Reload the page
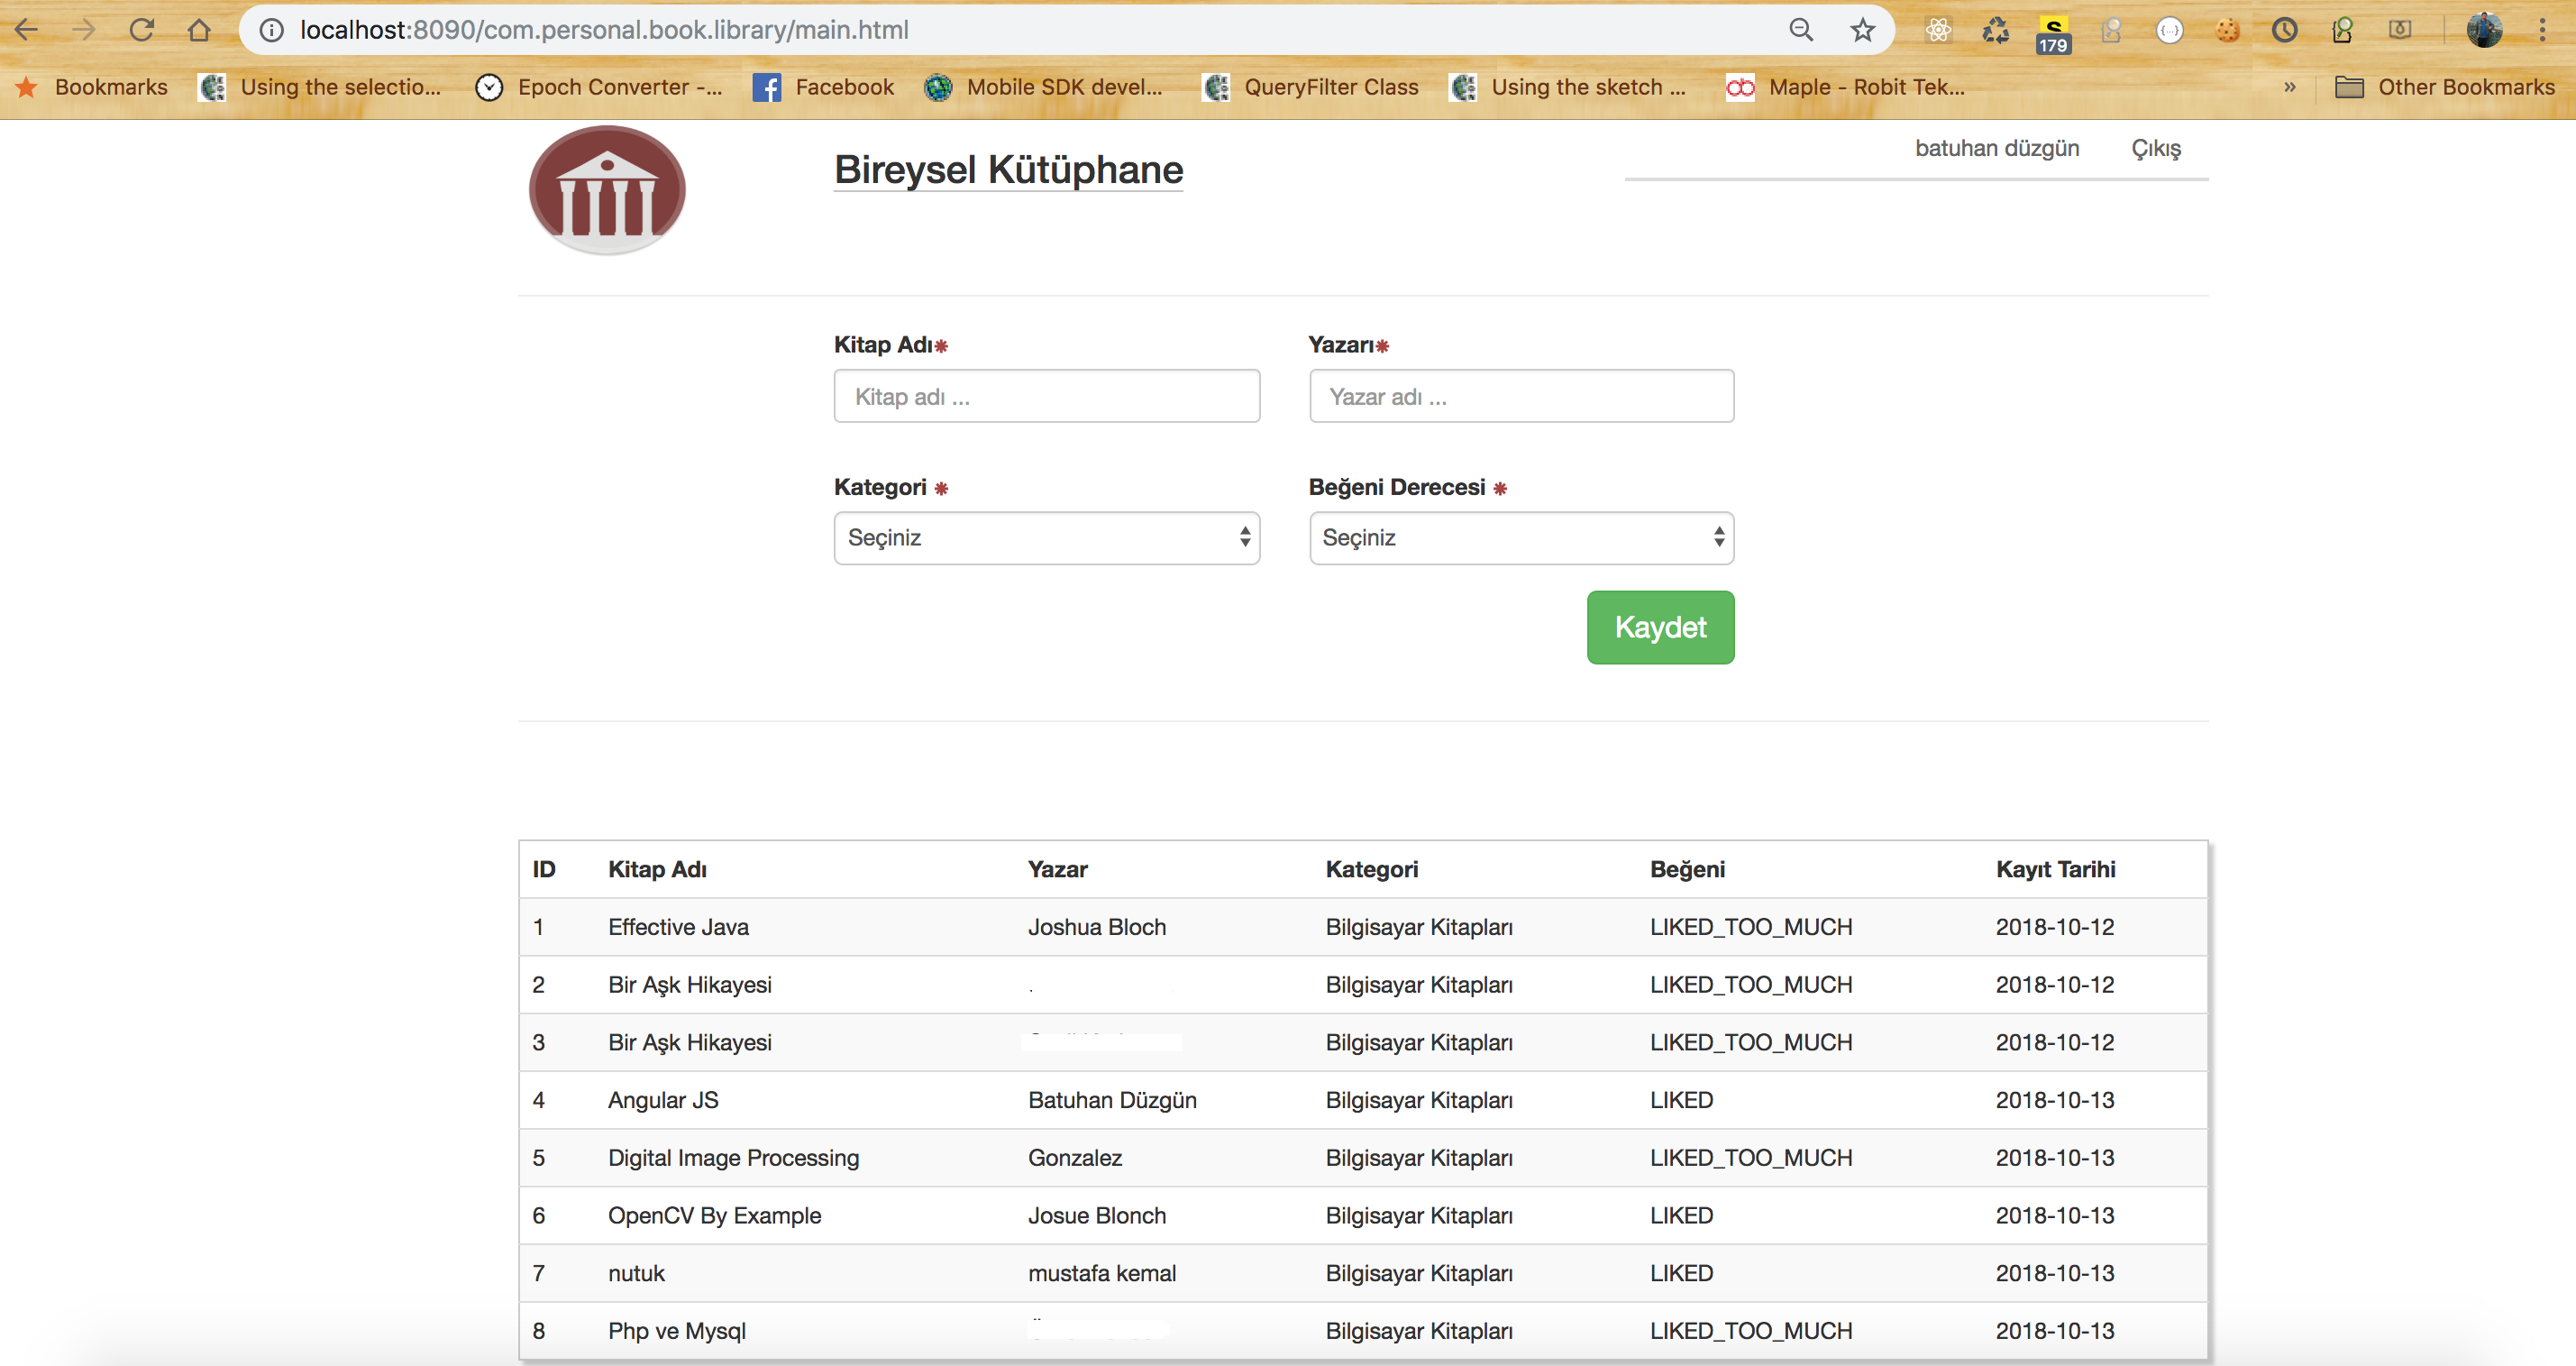Image resolution: width=2576 pixels, height=1366 pixels. click(x=142, y=30)
